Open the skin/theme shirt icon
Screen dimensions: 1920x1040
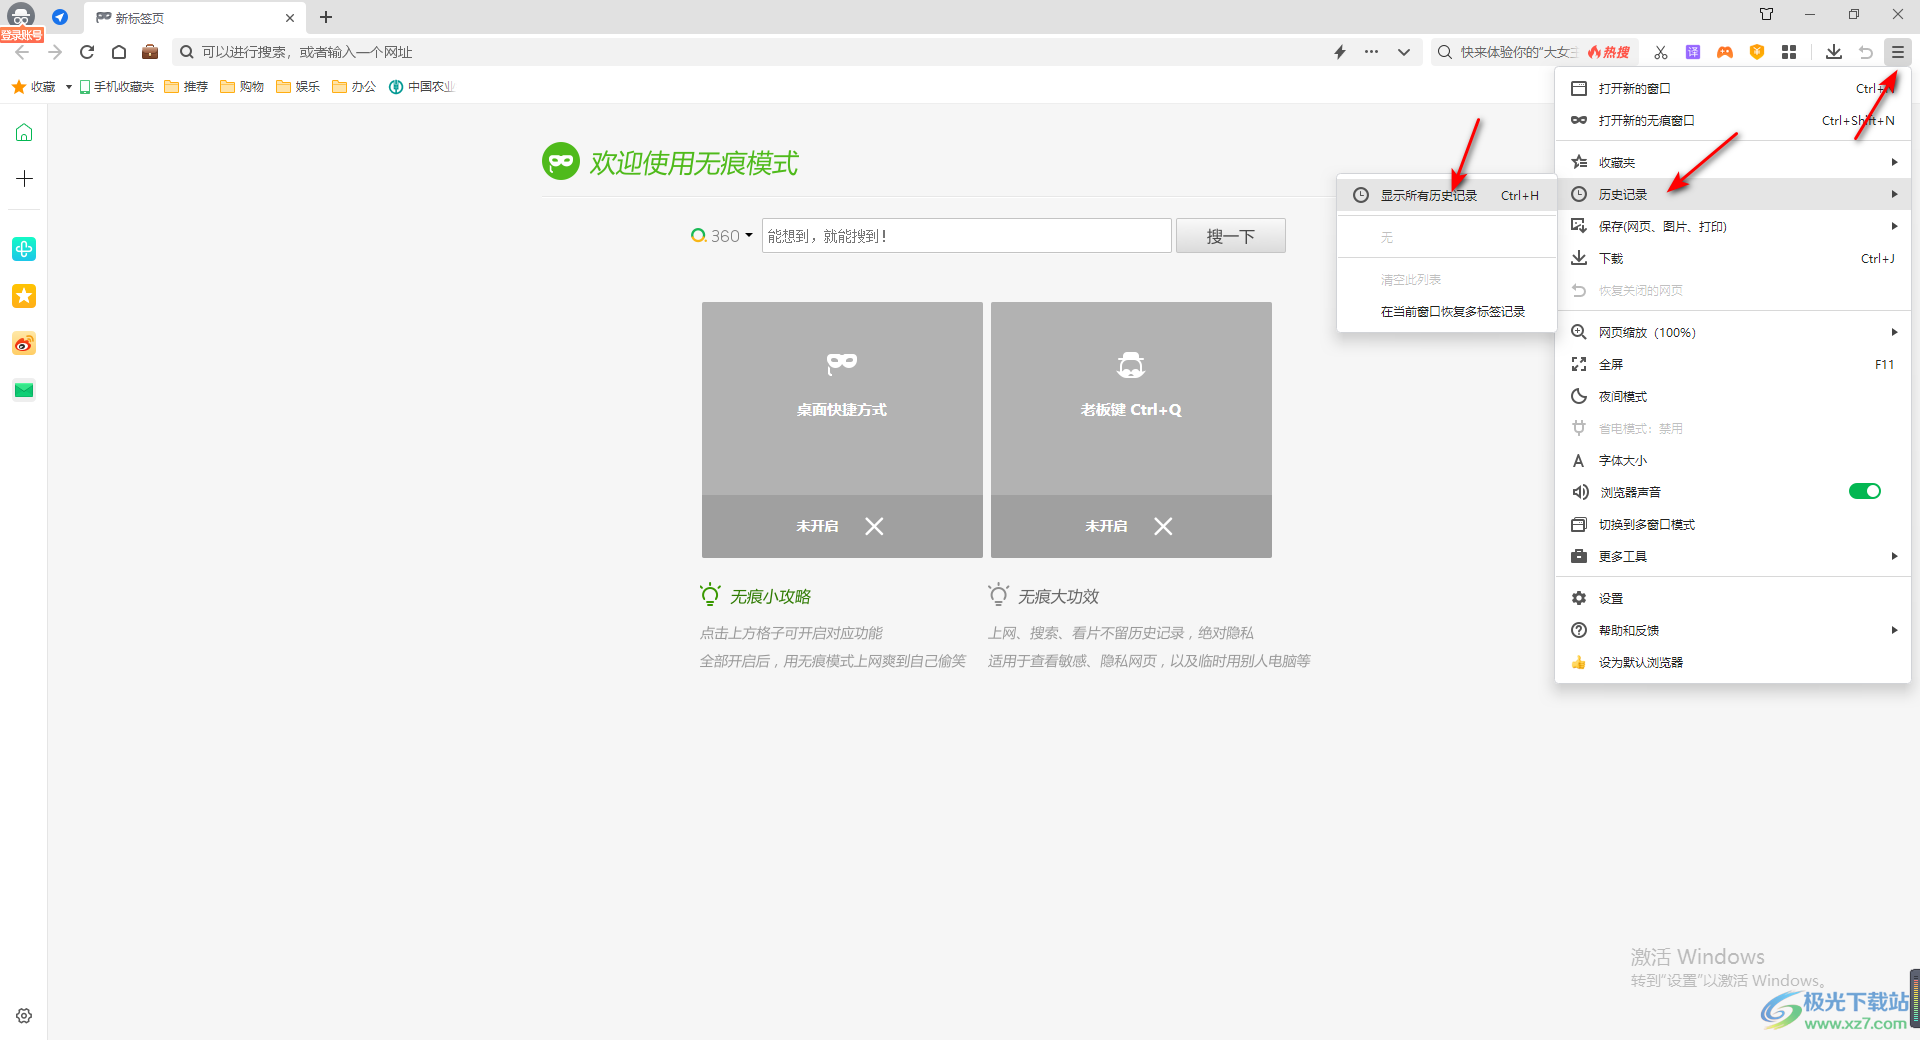1767,14
